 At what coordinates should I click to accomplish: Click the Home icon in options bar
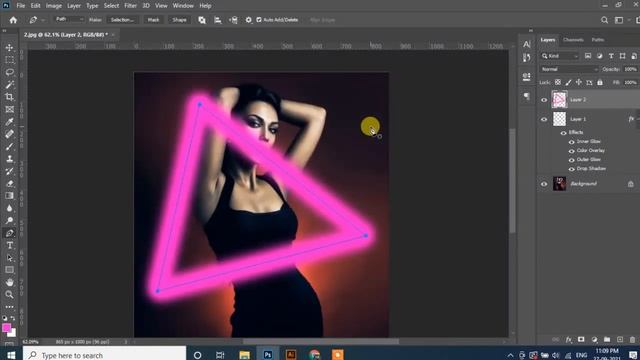click(13, 20)
